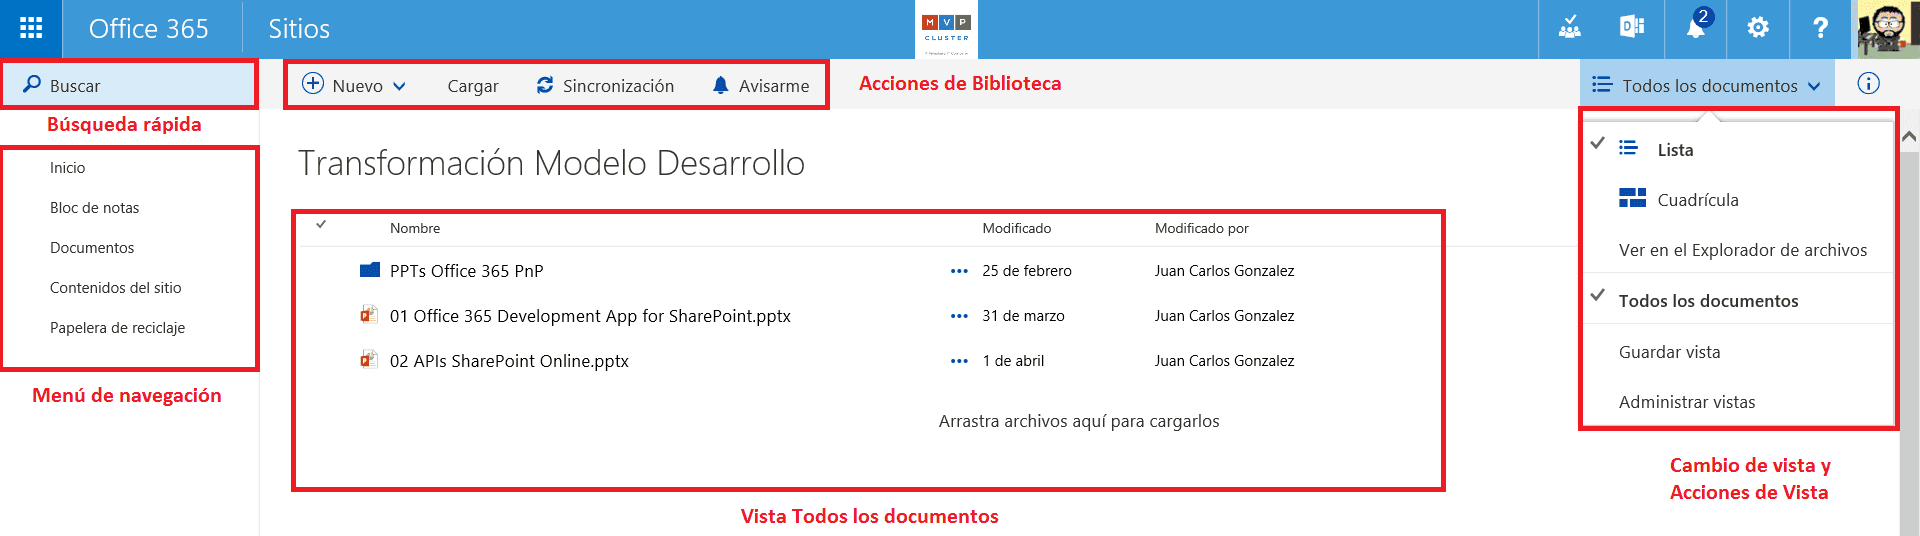
Task: Click the Cargar upload button
Action: click(473, 86)
